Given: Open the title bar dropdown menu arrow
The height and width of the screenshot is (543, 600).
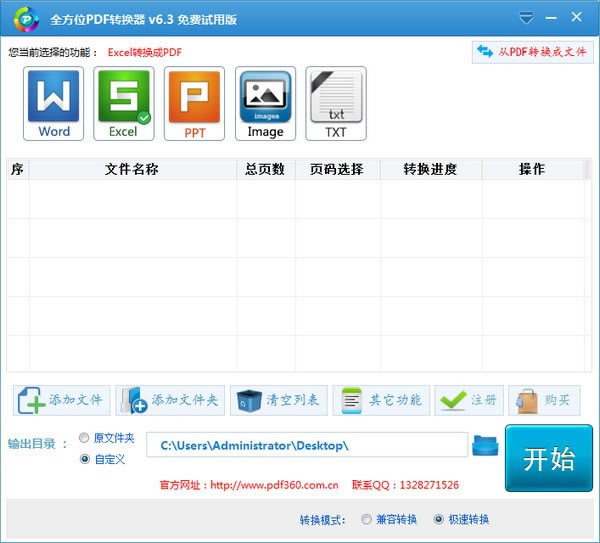Looking at the screenshot, I should pyautogui.click(x=527, y=18).
